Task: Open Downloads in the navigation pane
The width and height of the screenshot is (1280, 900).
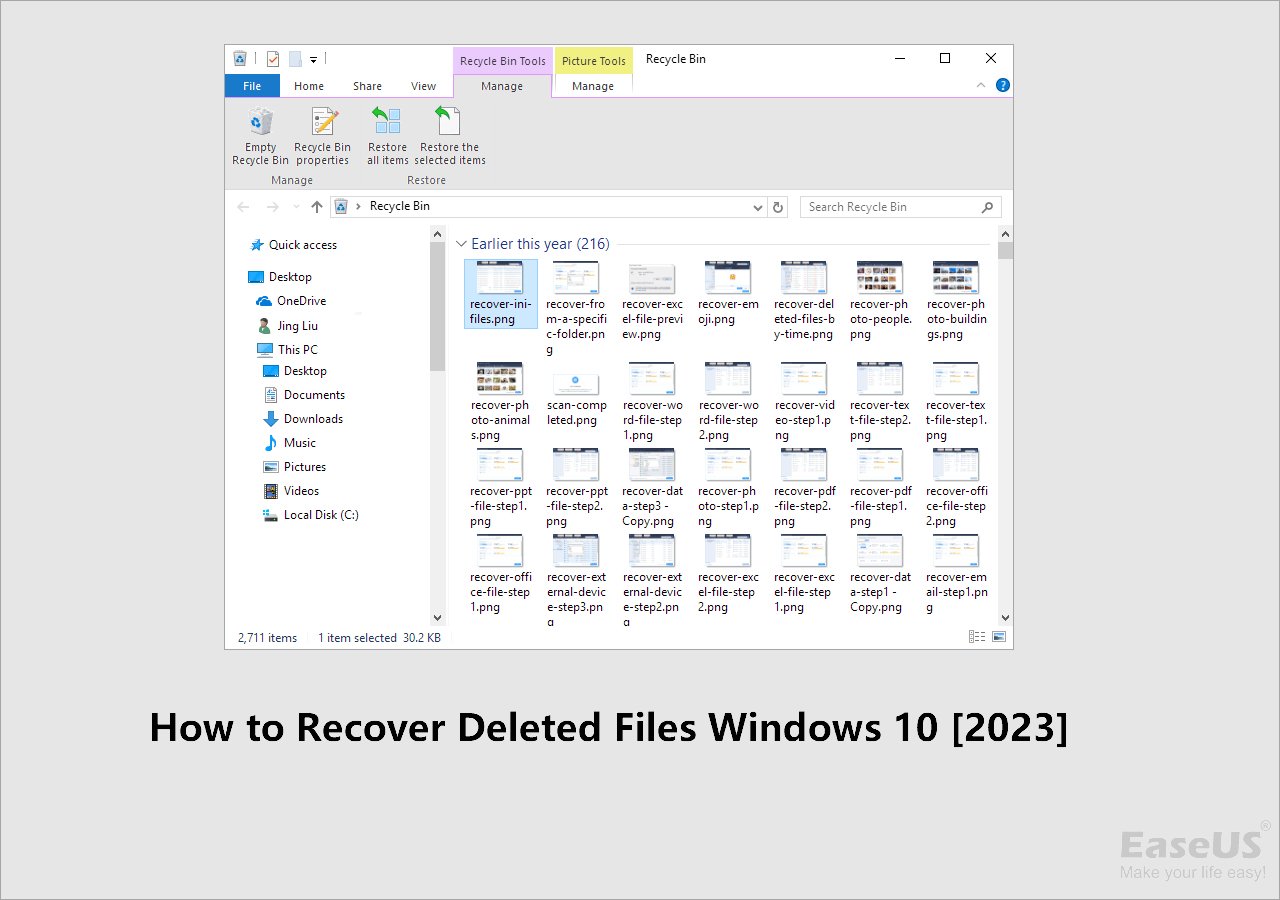Action: coord(303,419)
